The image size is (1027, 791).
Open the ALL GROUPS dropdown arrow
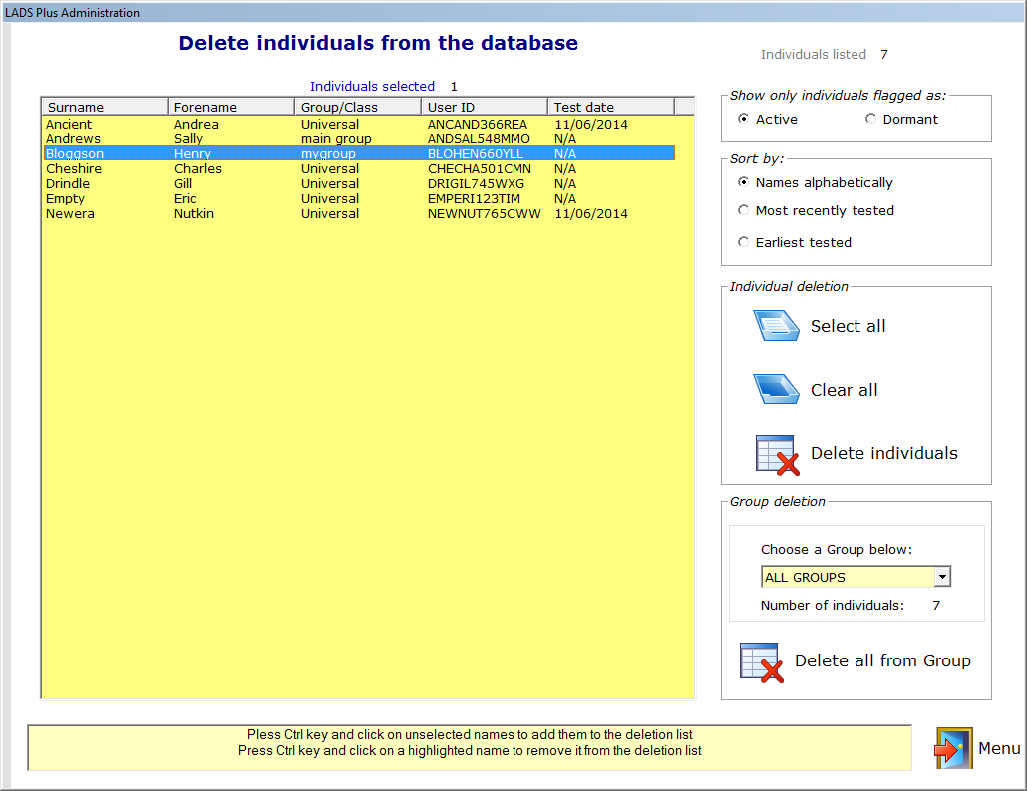(x=942, y=577)
